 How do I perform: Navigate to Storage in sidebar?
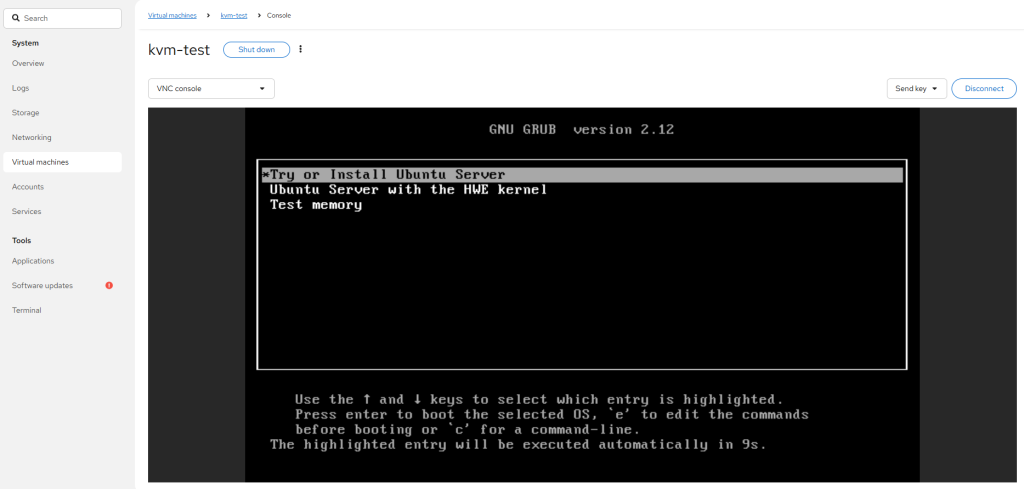(63, 113)
